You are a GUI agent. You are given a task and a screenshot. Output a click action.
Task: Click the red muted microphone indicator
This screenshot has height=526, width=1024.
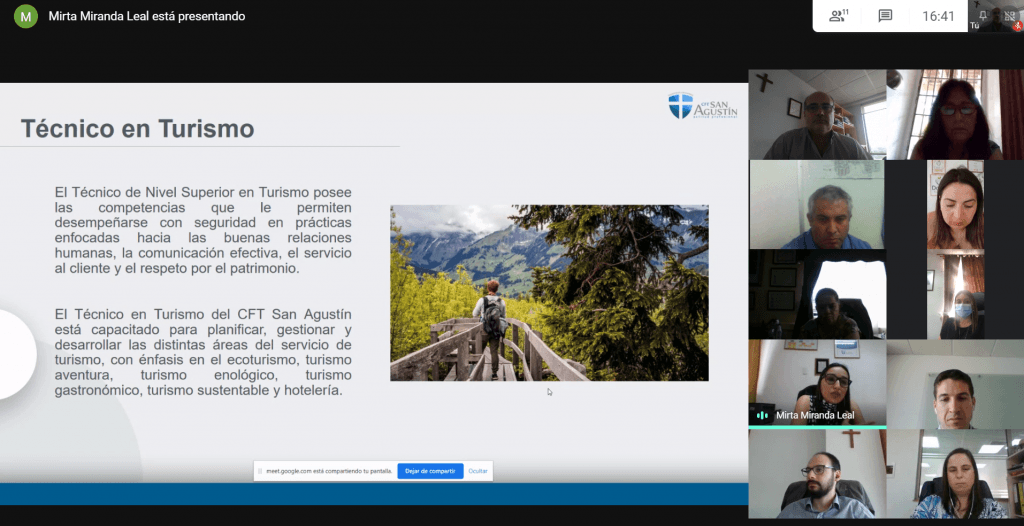coord(1017,26)
